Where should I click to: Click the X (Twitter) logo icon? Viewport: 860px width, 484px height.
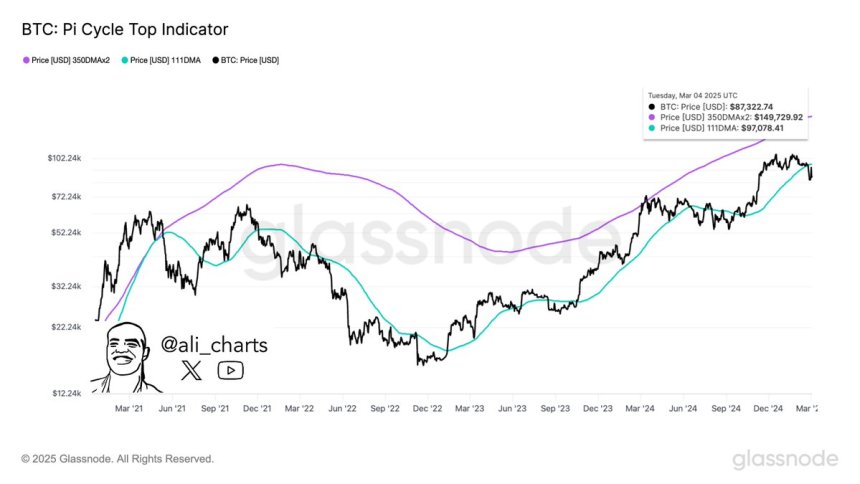coord(193,370)
